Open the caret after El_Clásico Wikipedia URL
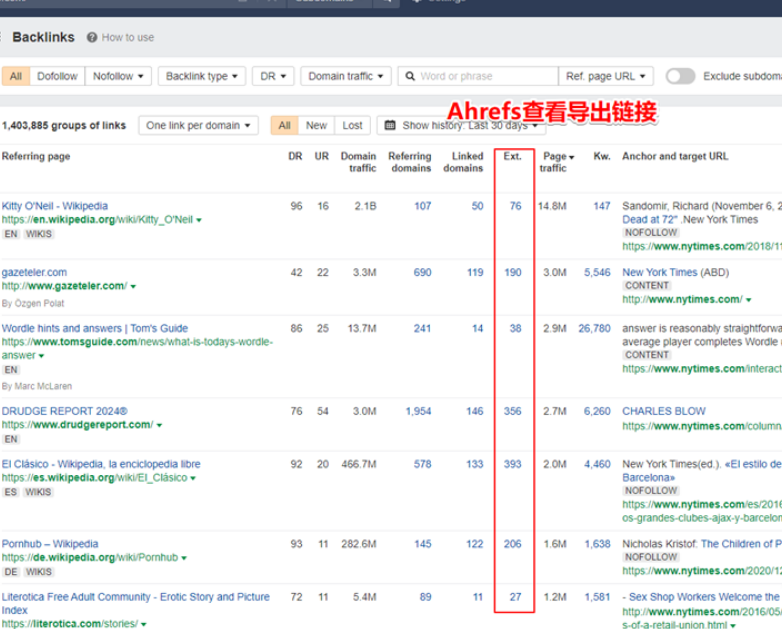This screenshot has width=782, height=629. point(193,479)
